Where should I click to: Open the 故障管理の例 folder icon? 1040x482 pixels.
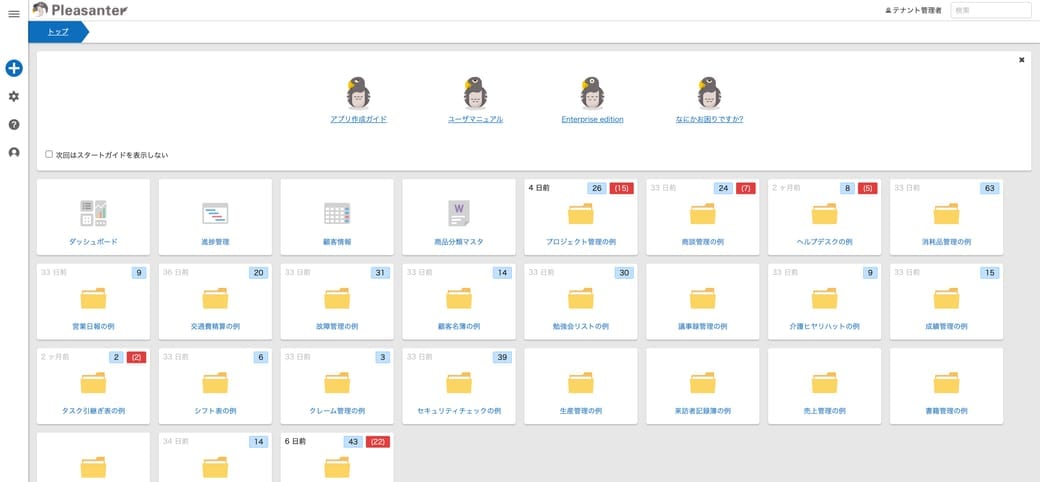coord(337,298)
